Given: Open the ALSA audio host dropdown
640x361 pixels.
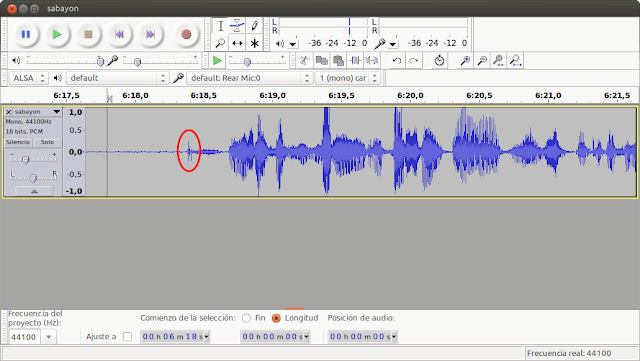Looking at the screenshot, I should point(29,78).
